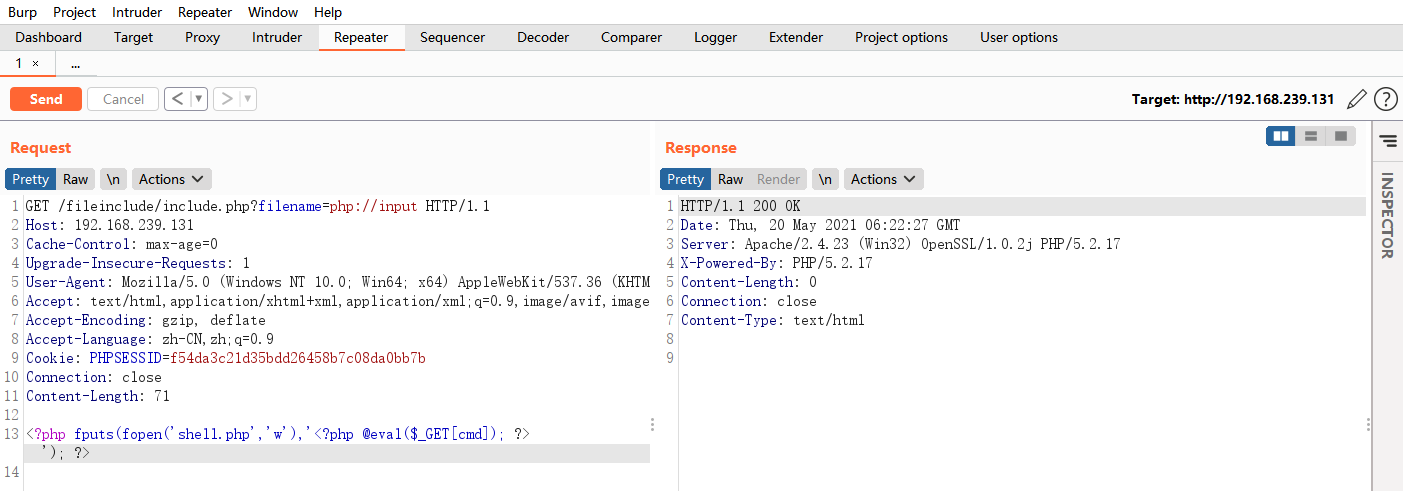
Task: Switch to the Comparer tab
Action: click(x=631, y=37)
